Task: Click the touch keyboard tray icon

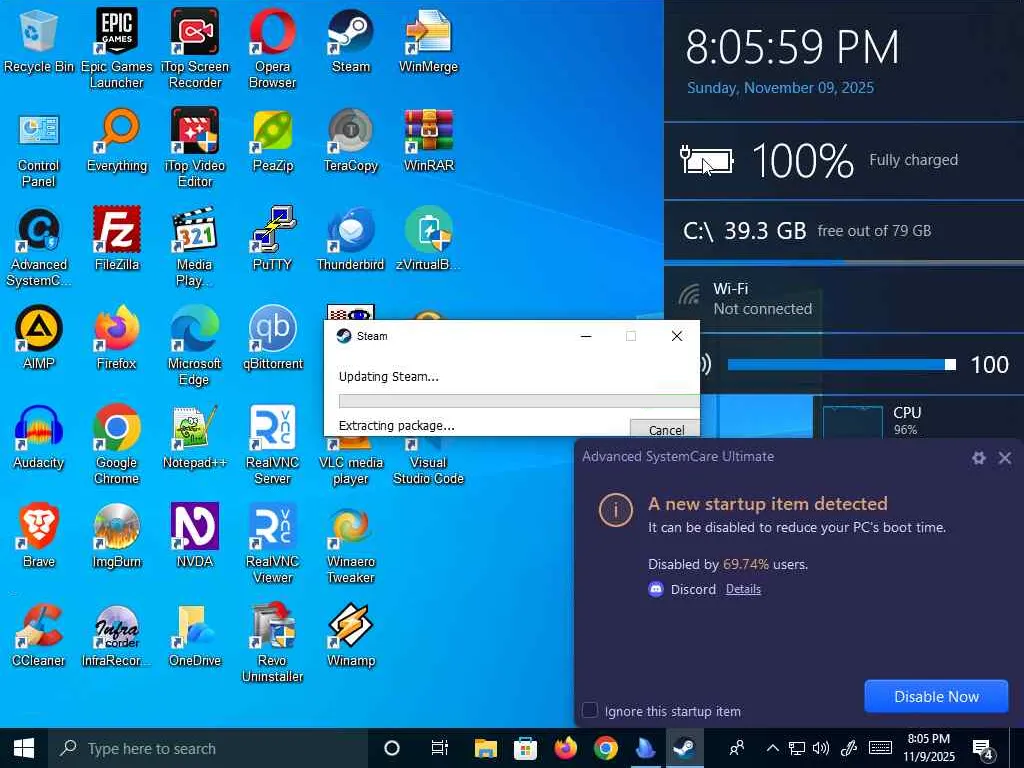Action: [x=880, y=748]
